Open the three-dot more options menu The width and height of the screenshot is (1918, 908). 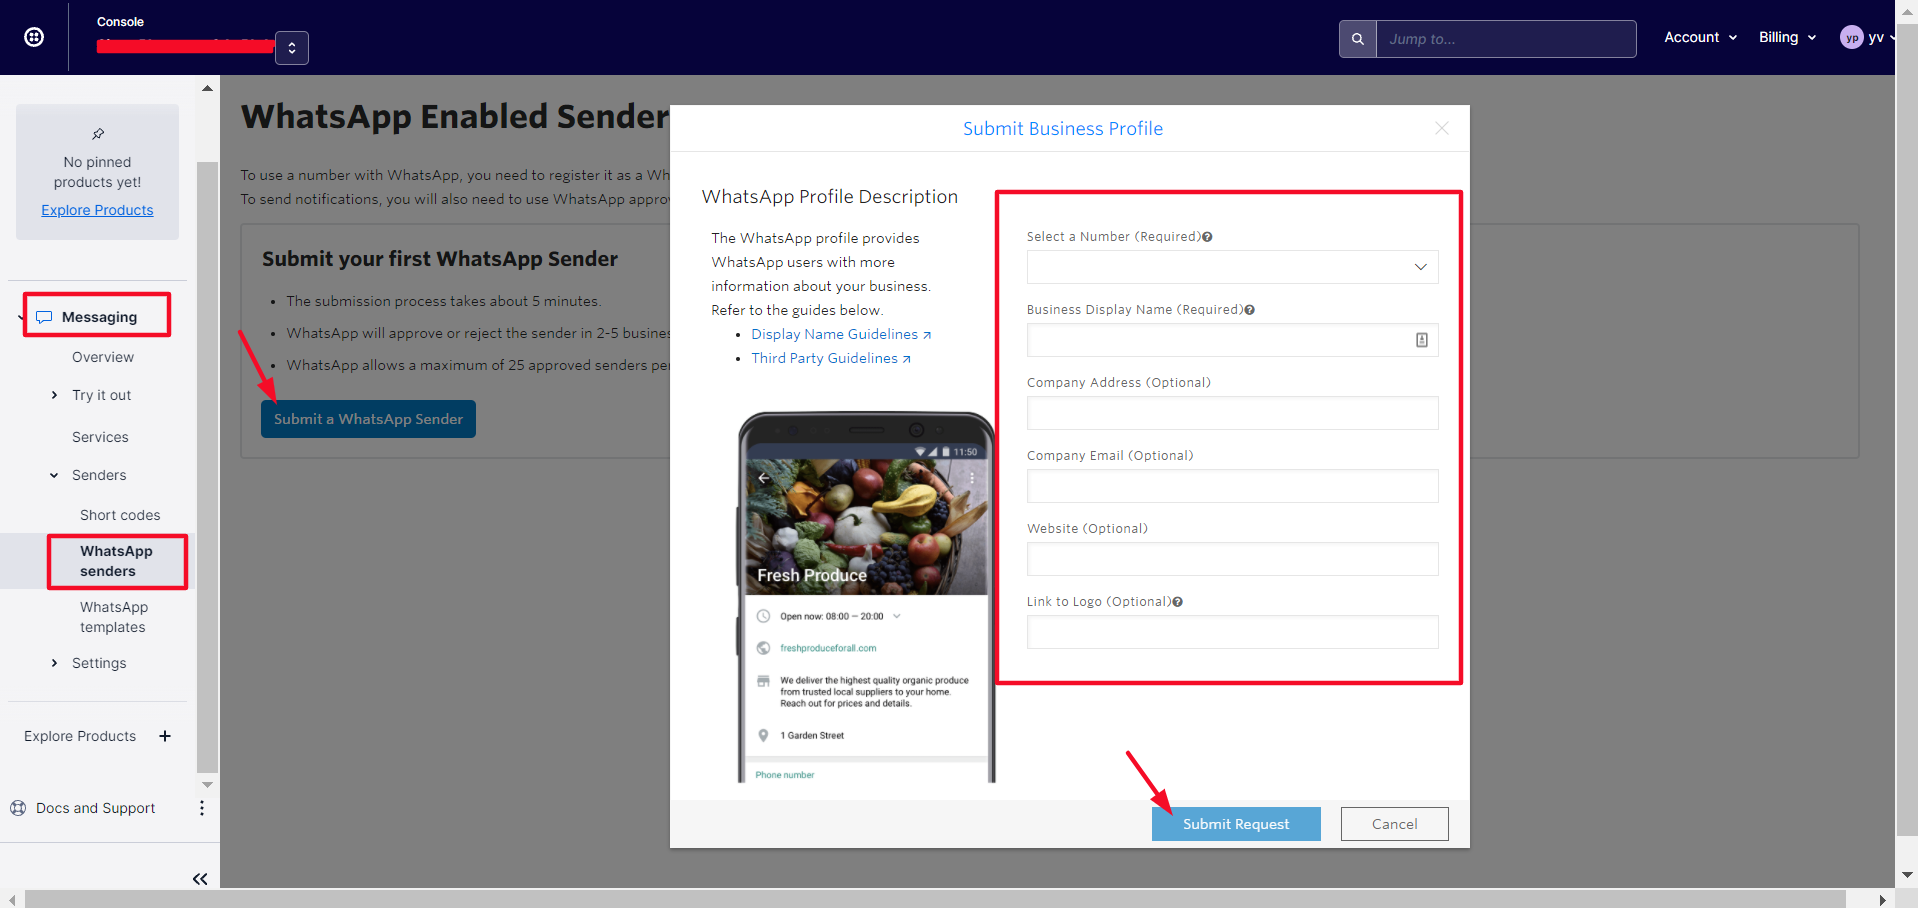click(202, 808)
